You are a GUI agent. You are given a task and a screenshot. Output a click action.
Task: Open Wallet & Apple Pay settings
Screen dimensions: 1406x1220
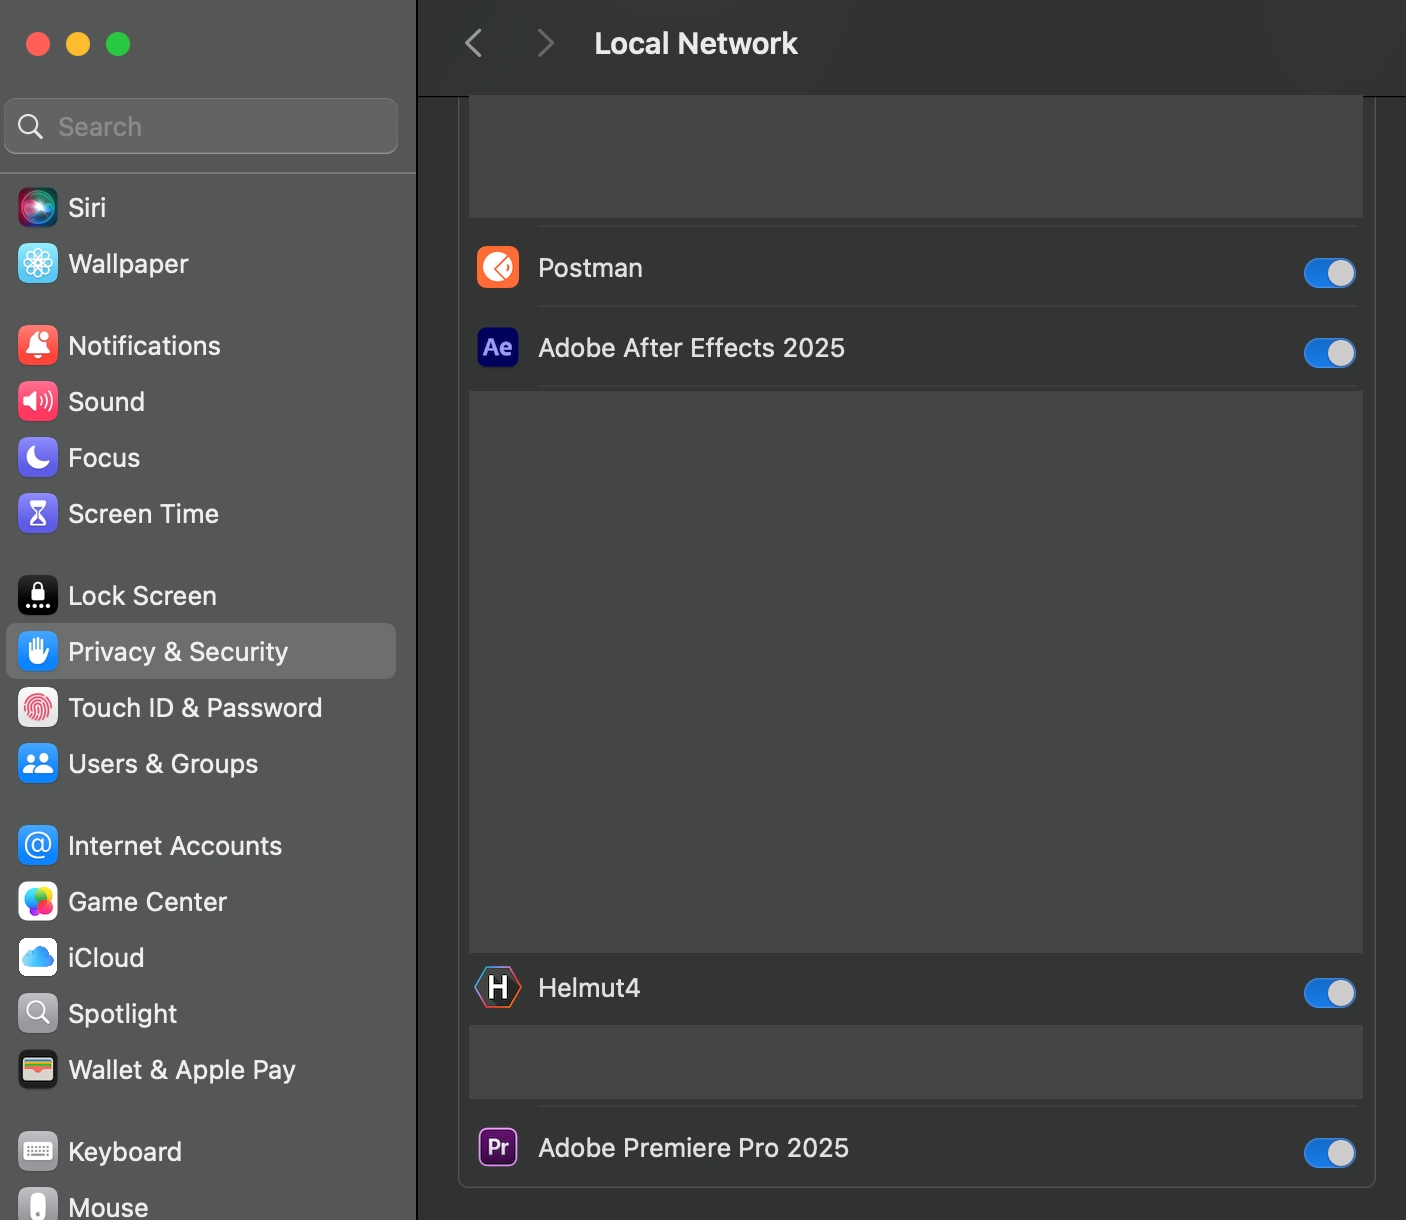[182, 1070]
